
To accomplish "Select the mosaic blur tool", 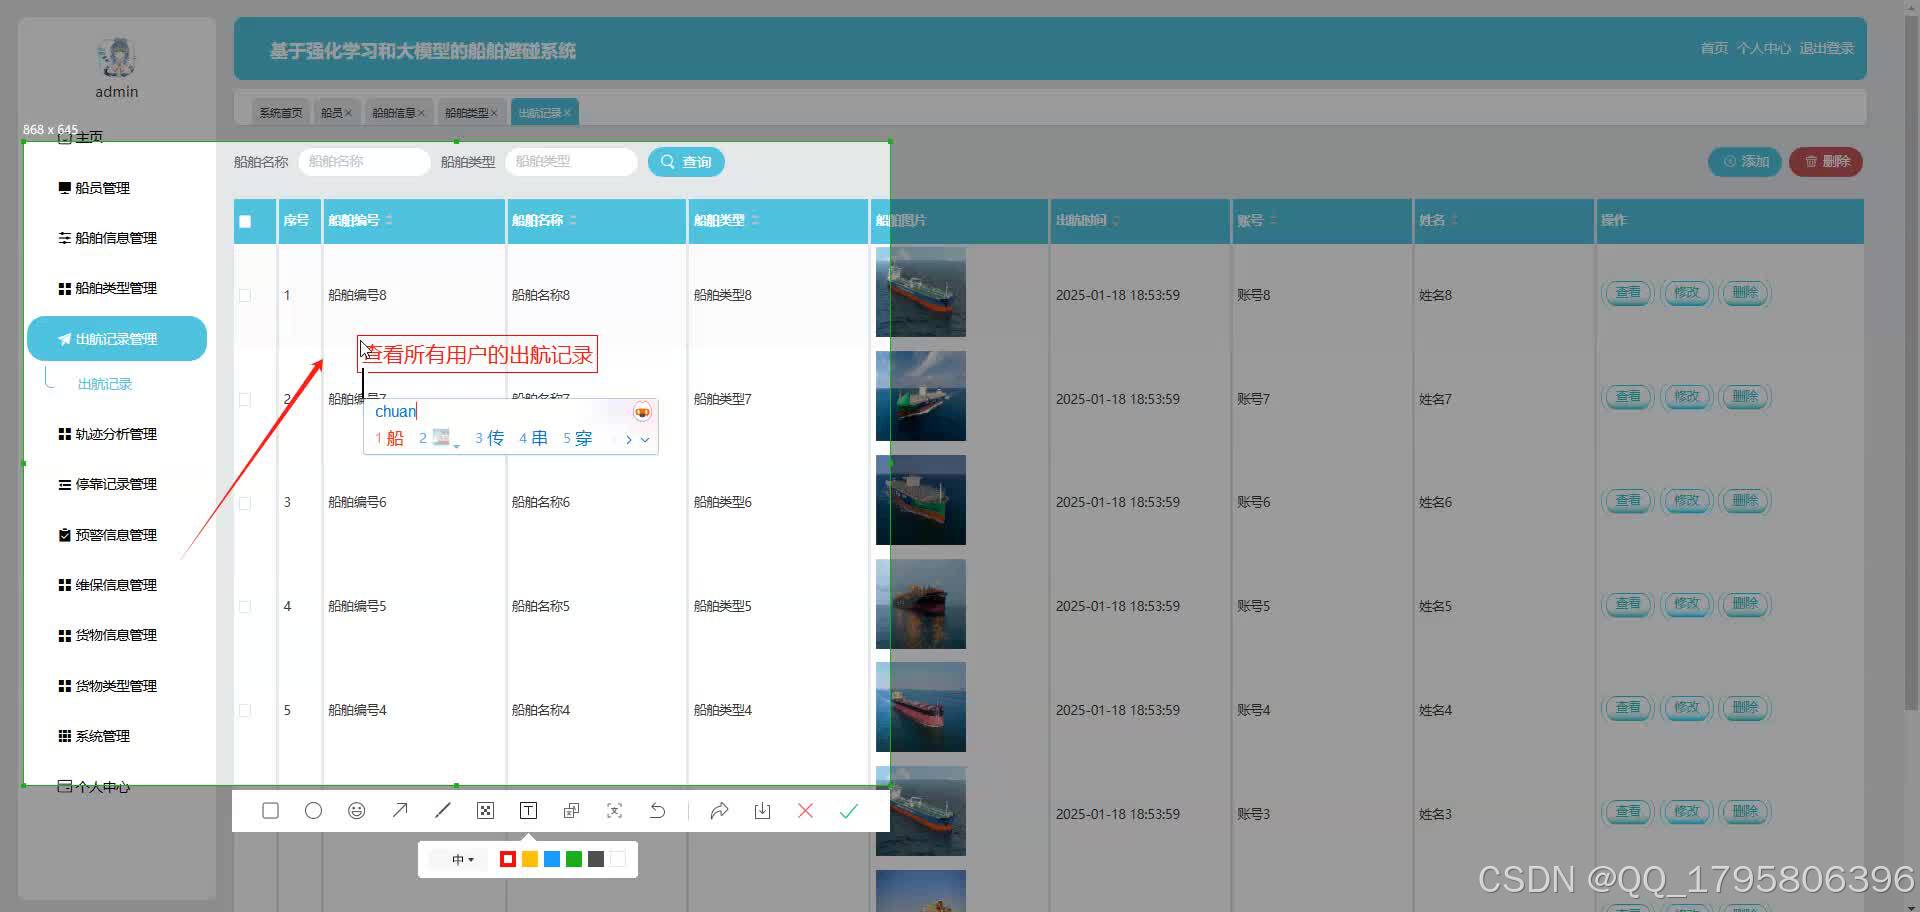I will (x=485, y=811).
